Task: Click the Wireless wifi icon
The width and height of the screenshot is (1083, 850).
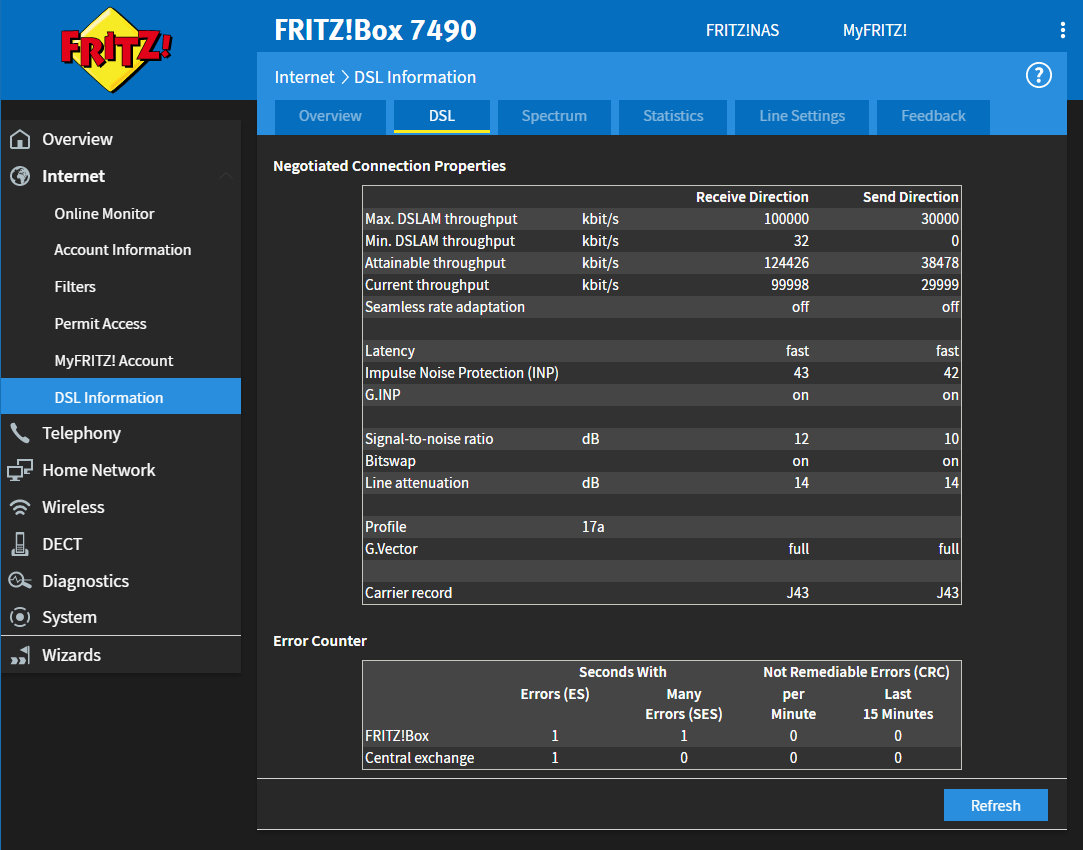Action: [20, 508]
